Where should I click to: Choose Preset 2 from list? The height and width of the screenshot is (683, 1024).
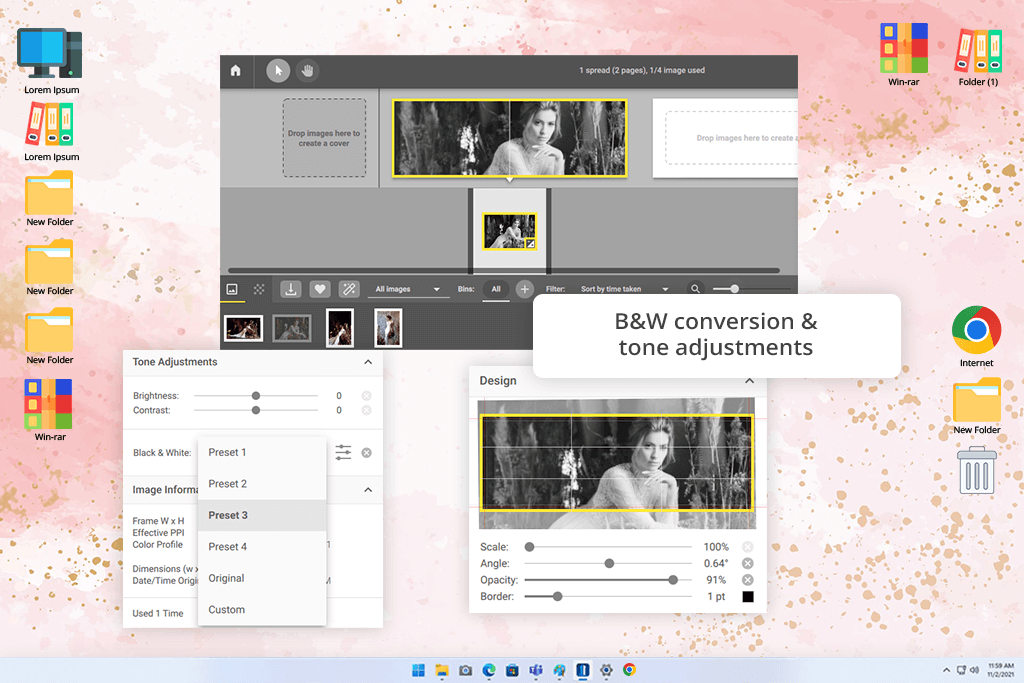pyautogui.click(x=262, y=484)
